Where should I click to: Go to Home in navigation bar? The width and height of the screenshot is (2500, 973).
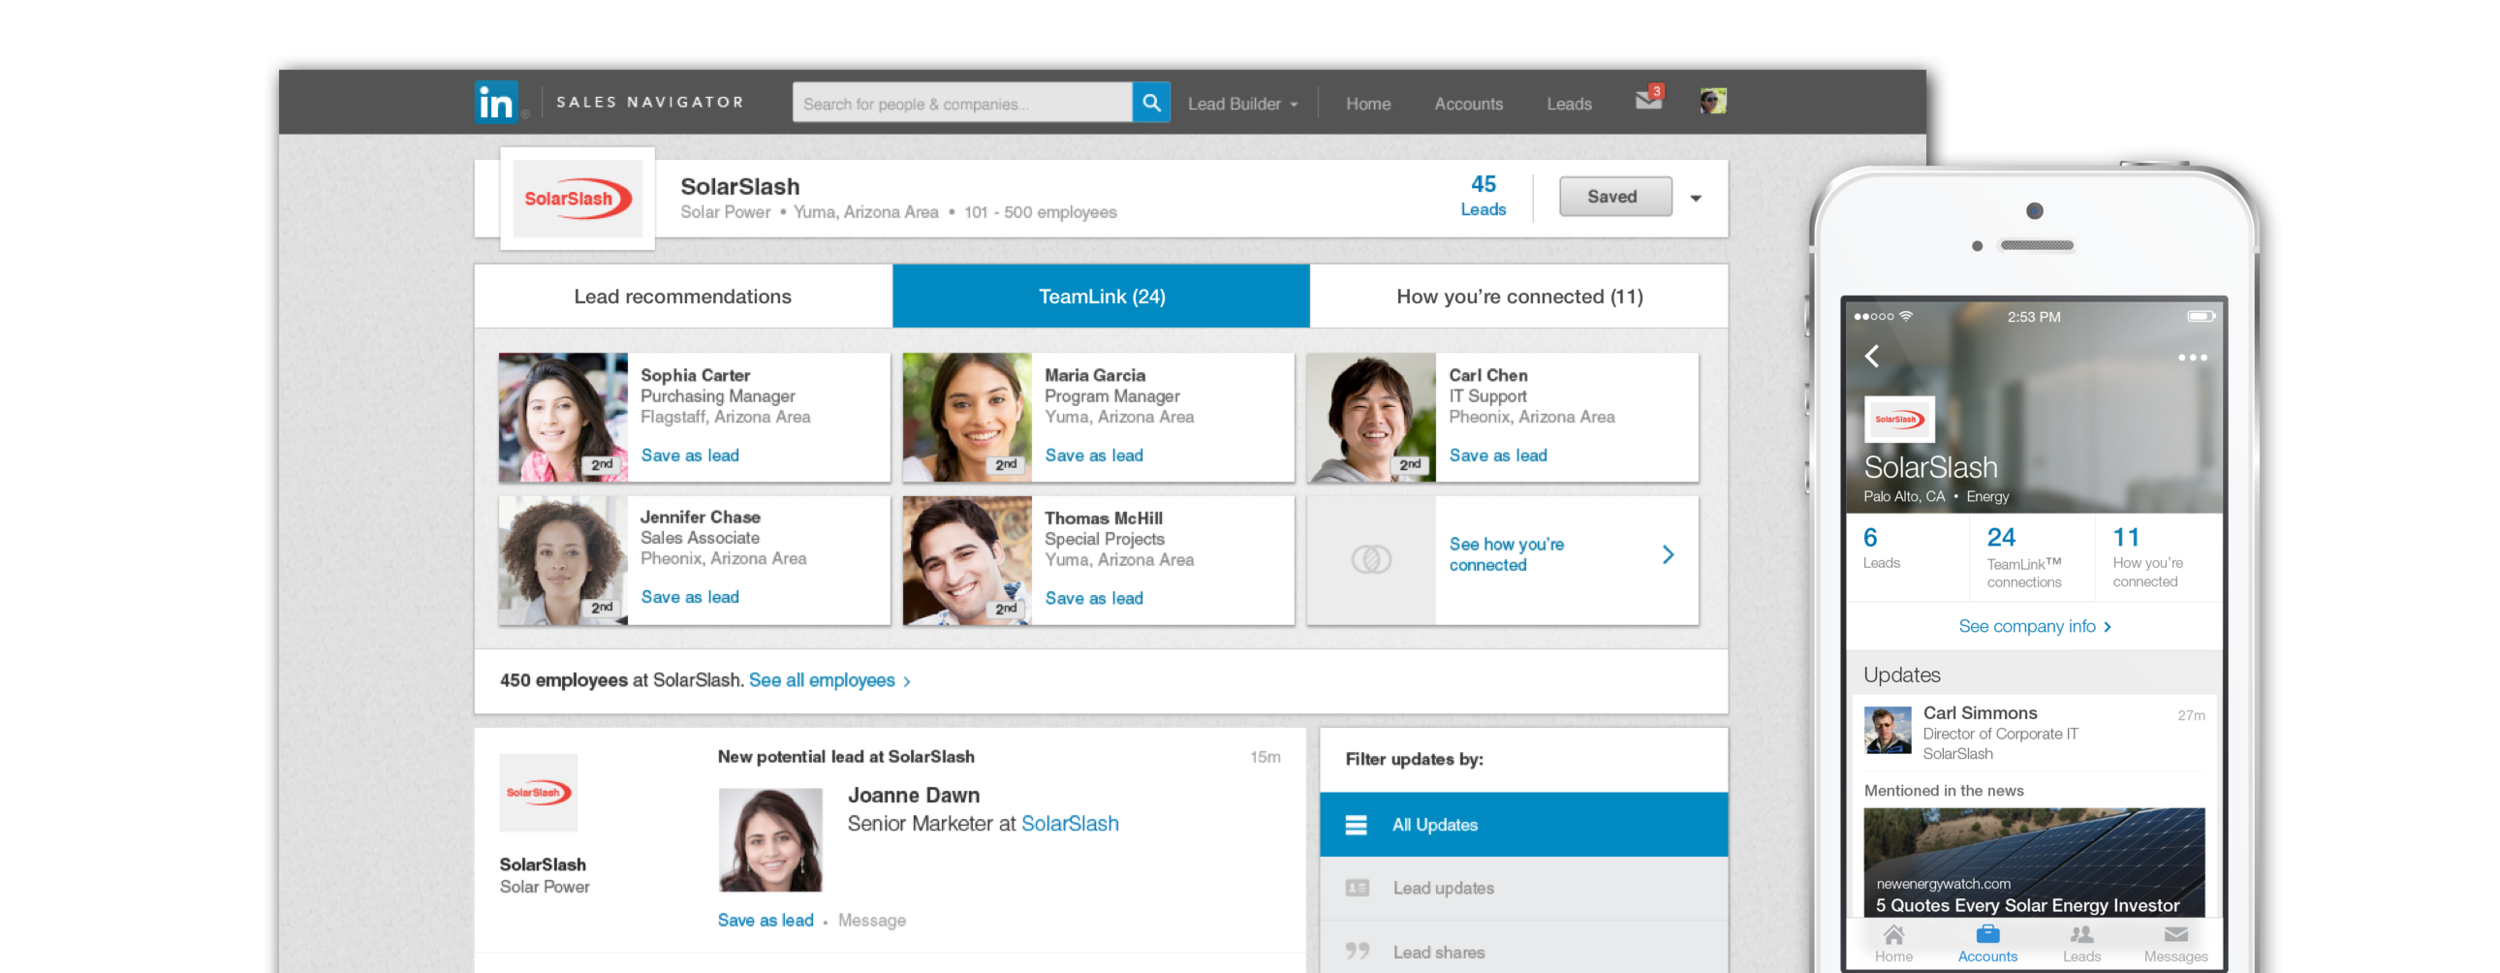tap(1368, 104)
